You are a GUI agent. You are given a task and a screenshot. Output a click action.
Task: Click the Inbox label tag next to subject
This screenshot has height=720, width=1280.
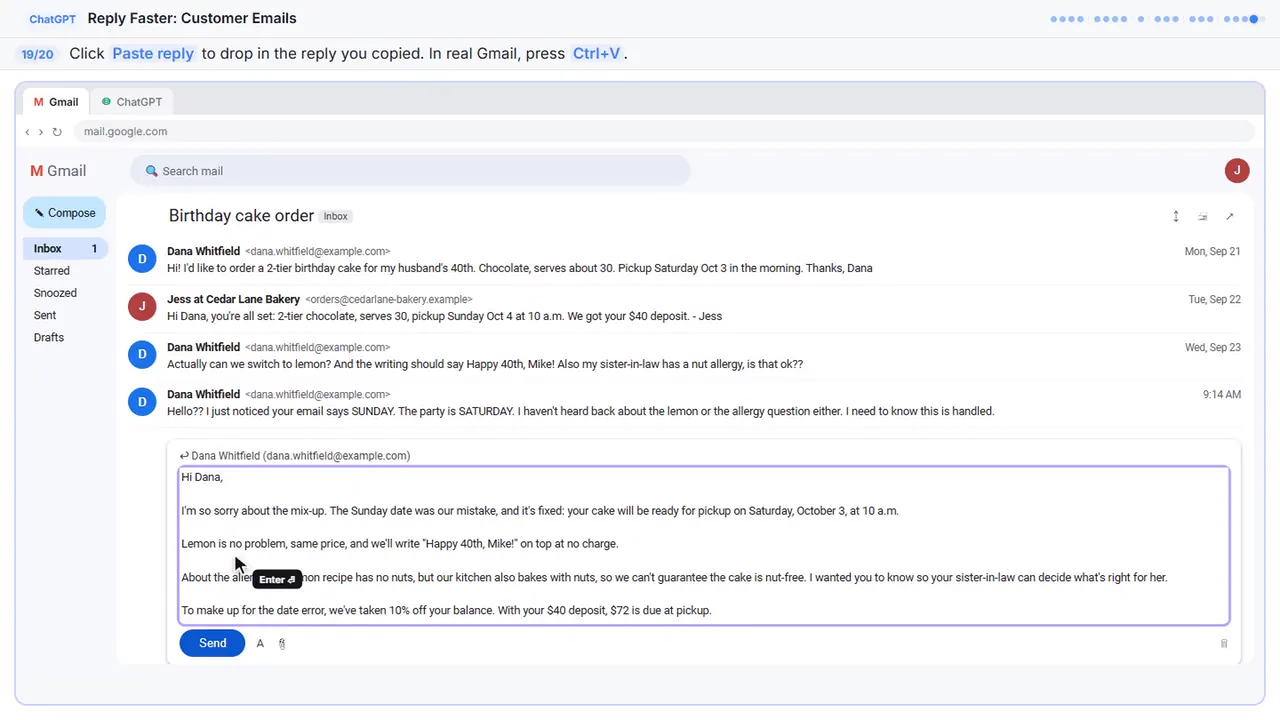point(336,216)
